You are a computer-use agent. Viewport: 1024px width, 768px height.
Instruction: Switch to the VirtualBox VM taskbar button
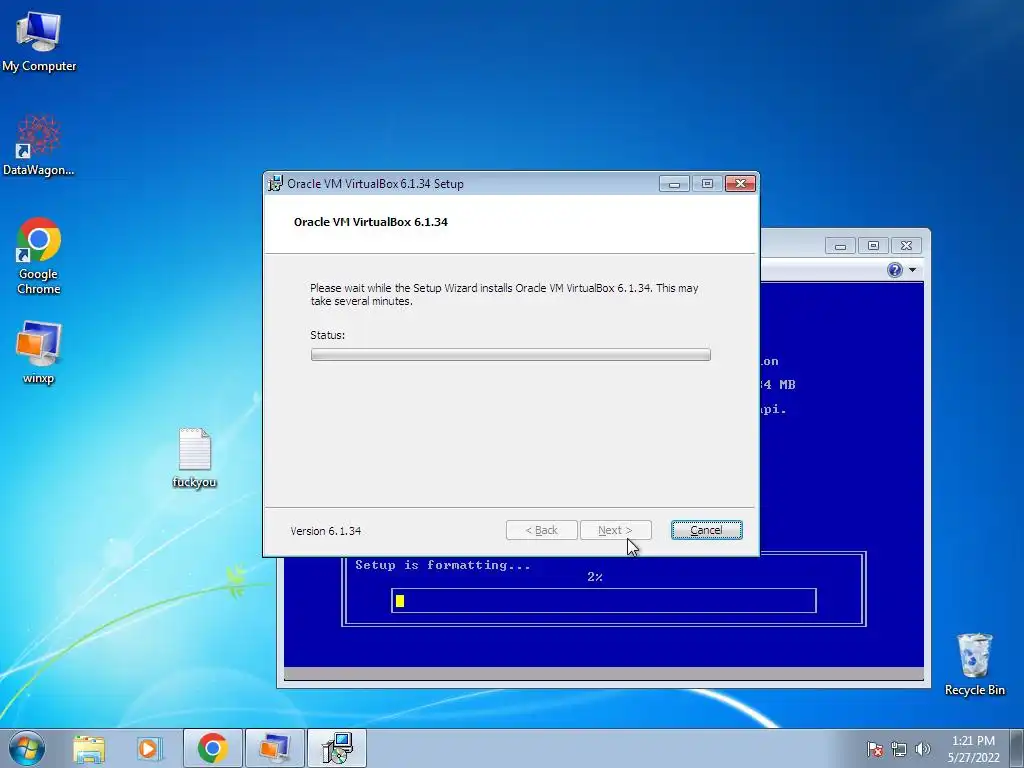pos(275,748)
